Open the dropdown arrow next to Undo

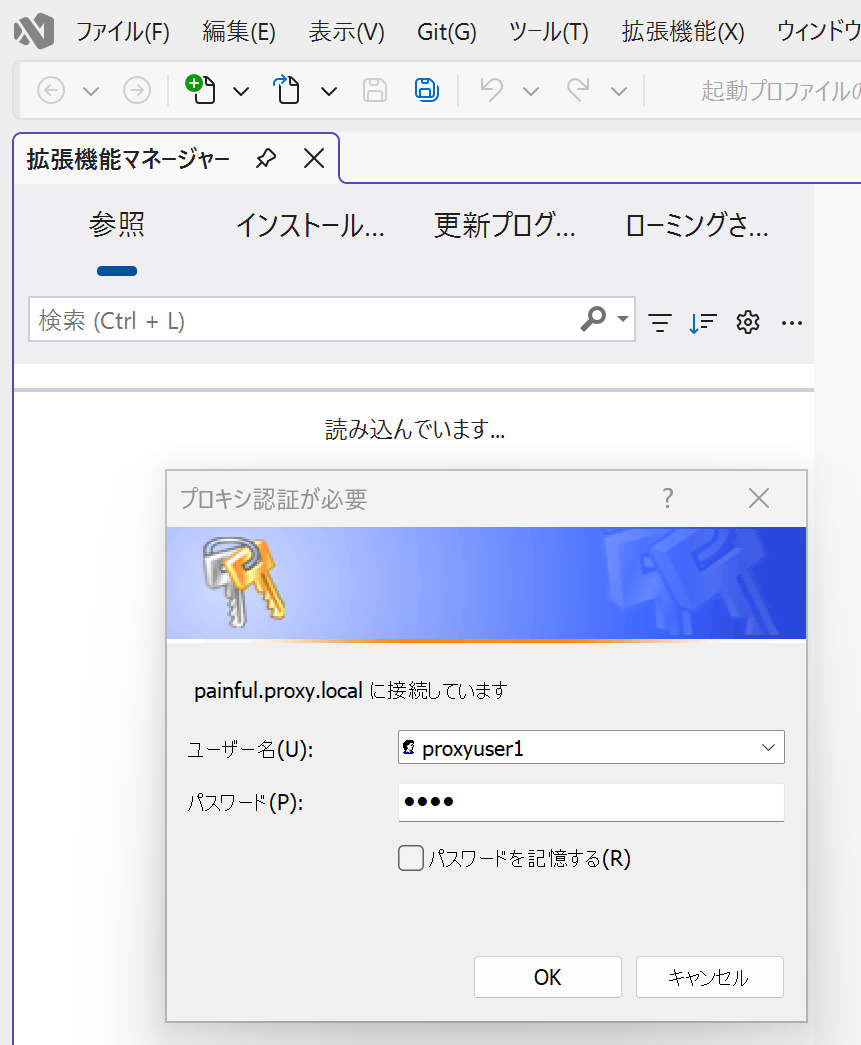point(531,89)
